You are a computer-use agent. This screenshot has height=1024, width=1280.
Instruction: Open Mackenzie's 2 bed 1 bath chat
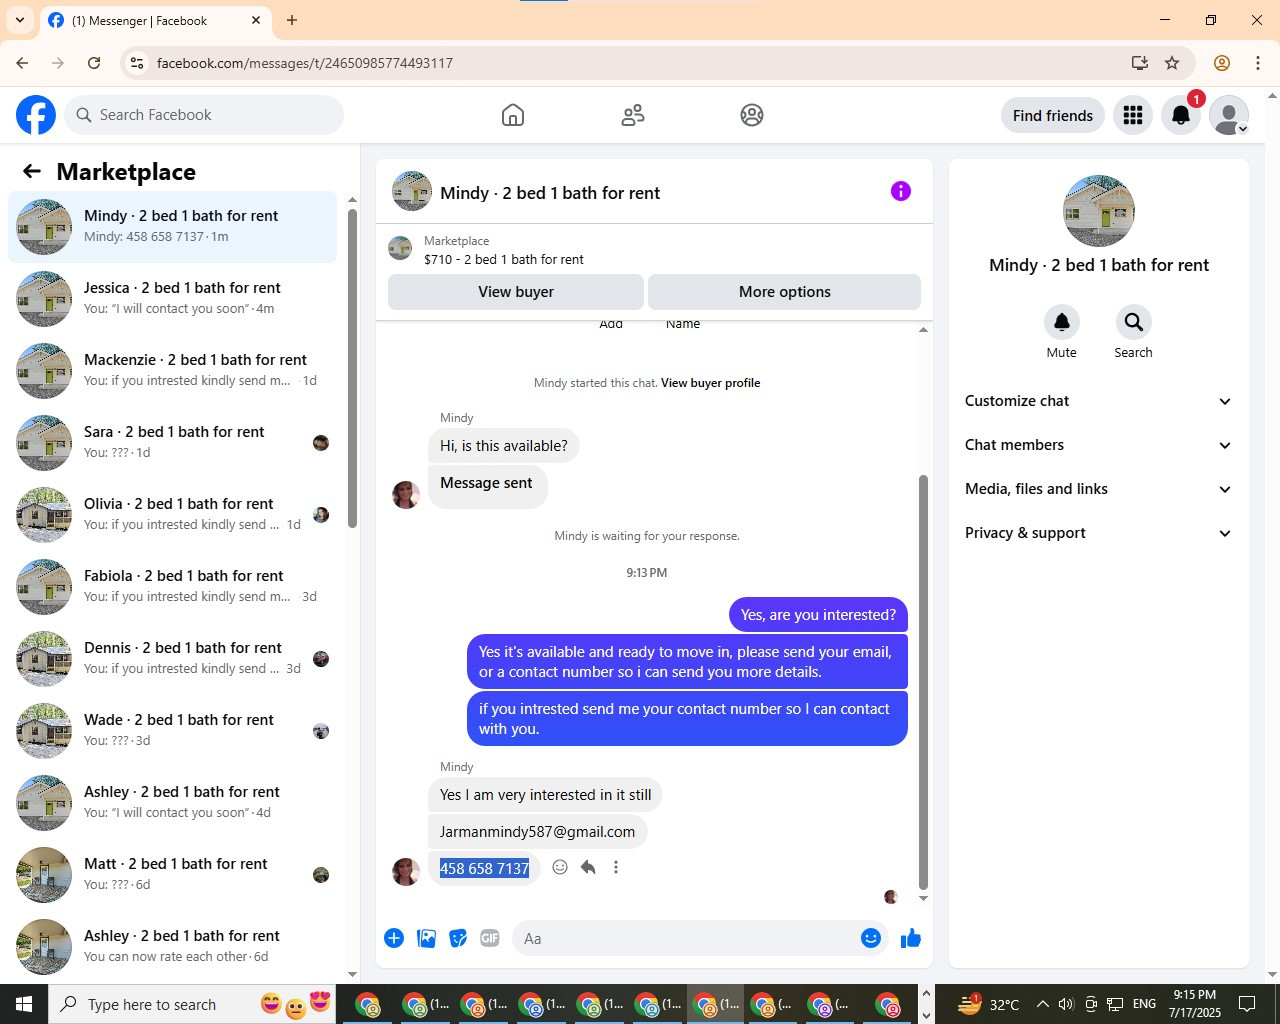[173, 371]
